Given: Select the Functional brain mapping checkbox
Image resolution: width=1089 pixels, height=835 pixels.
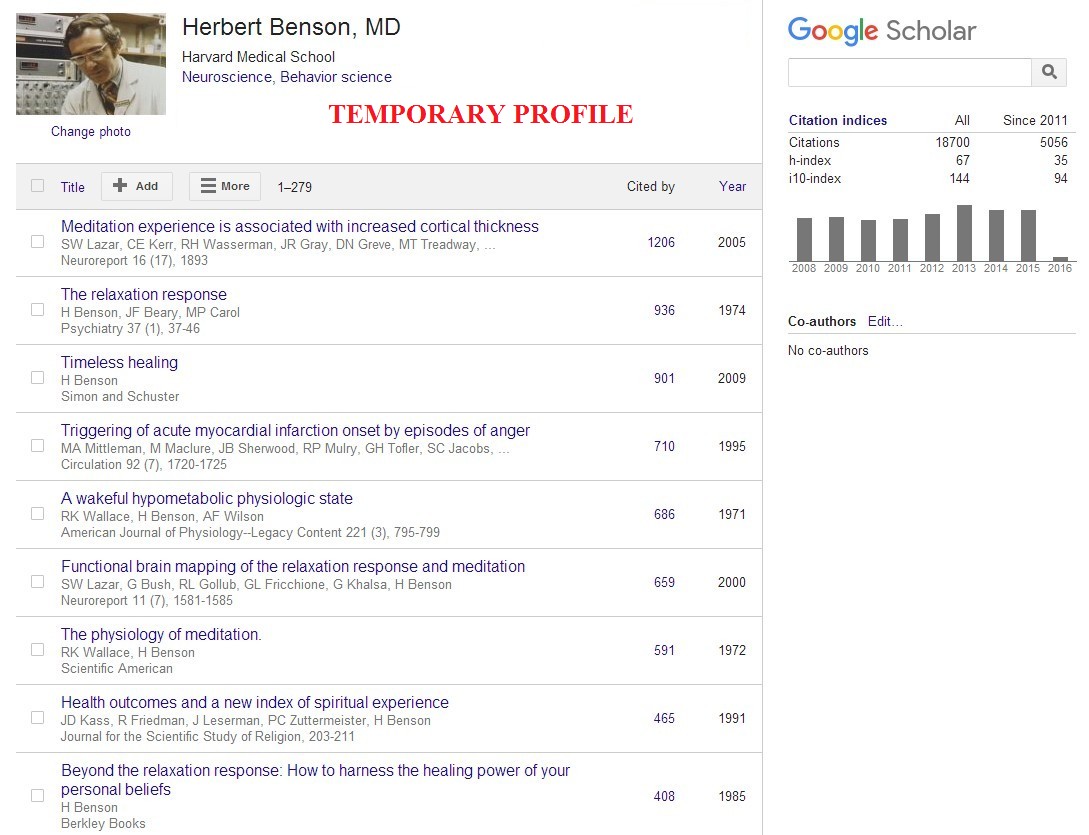Looking at the screenshot, I should click(38, 581).
